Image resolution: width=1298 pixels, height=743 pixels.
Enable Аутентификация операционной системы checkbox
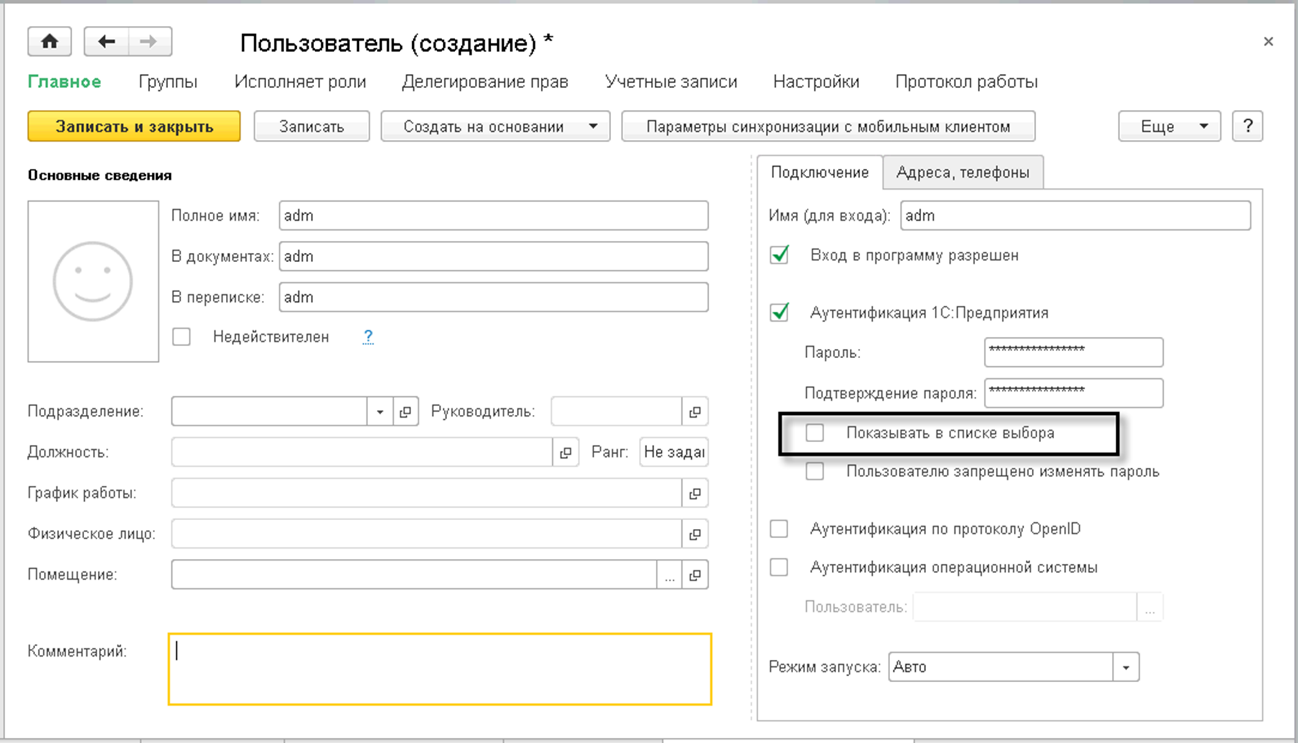[779, 567]
